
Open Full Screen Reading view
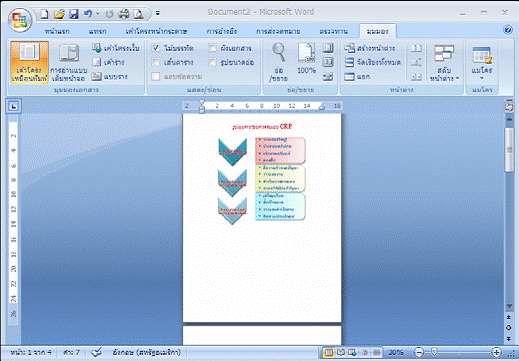(x=69, y=62)
